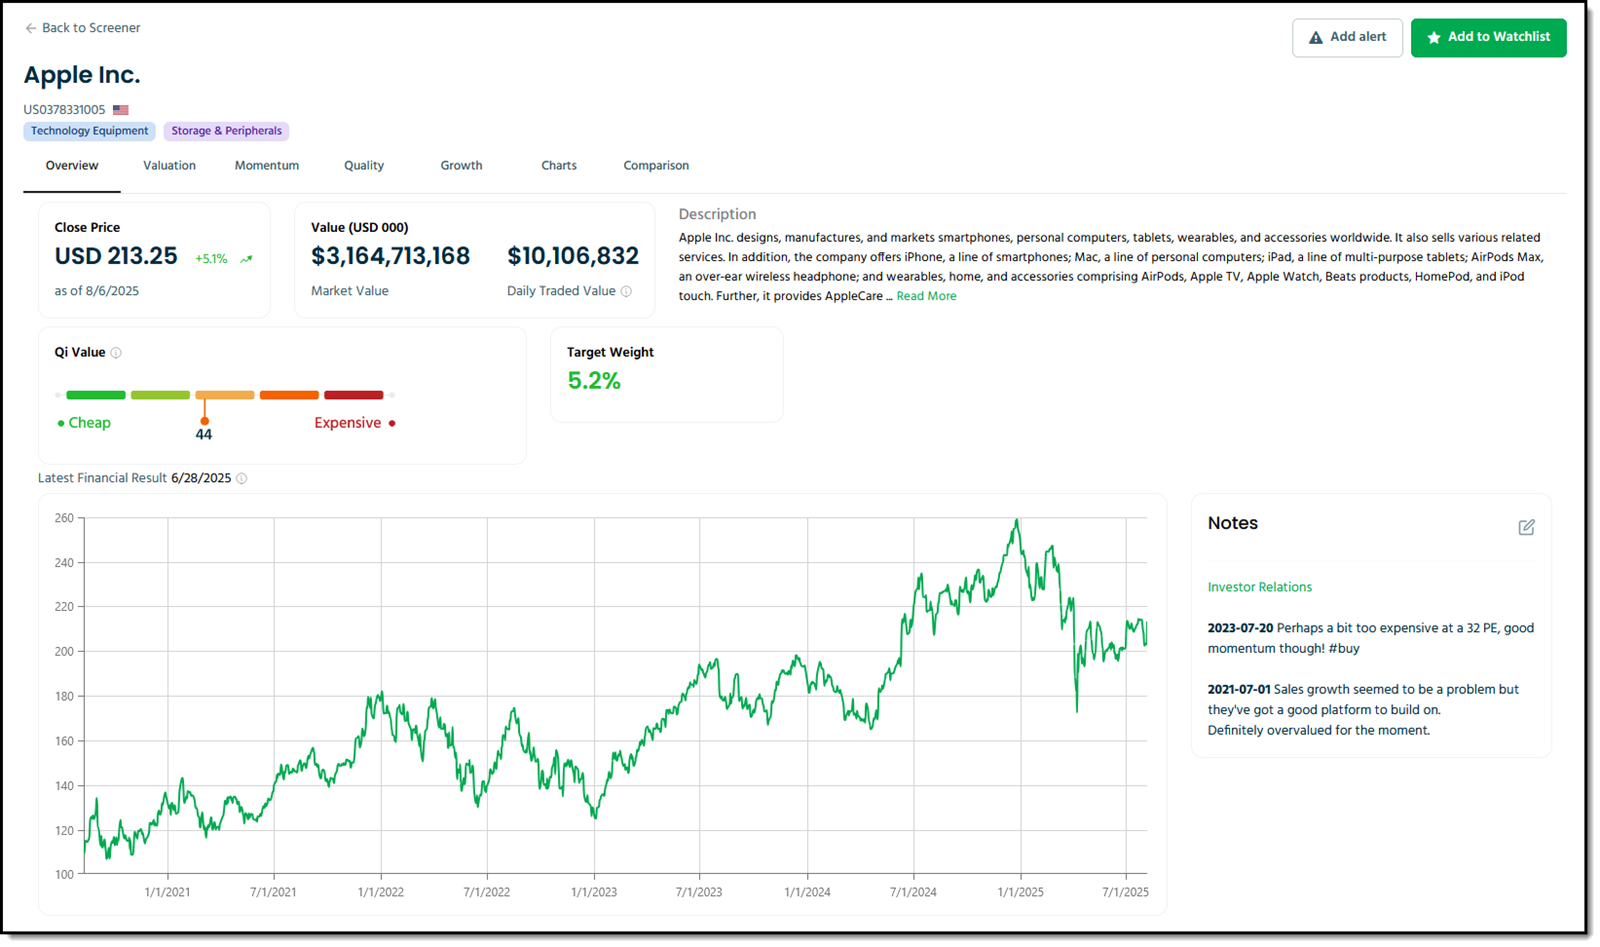Image resolution: width=1600 pixels, height=947 pixels.
Task: Click the info icon next to Daily Traded Value
Action: tap(626, 291)
